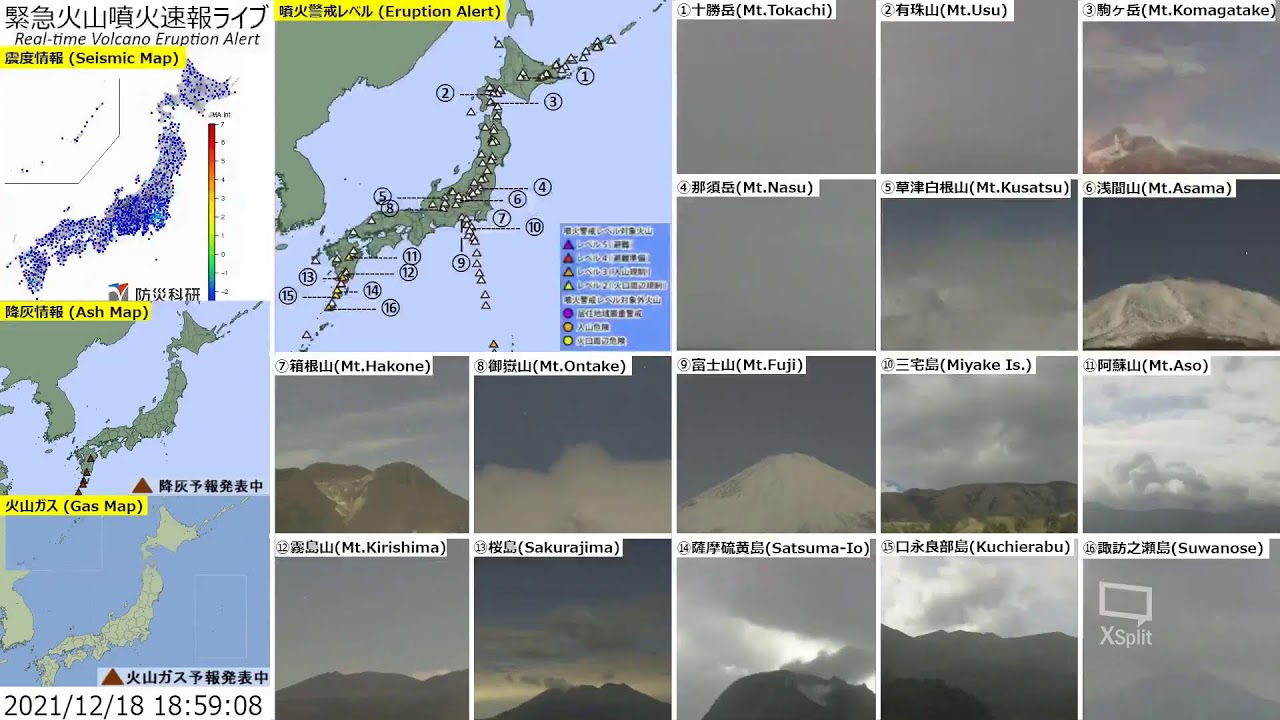
Task: Click the circled 1 map marker
Action: tap(585, 75)
